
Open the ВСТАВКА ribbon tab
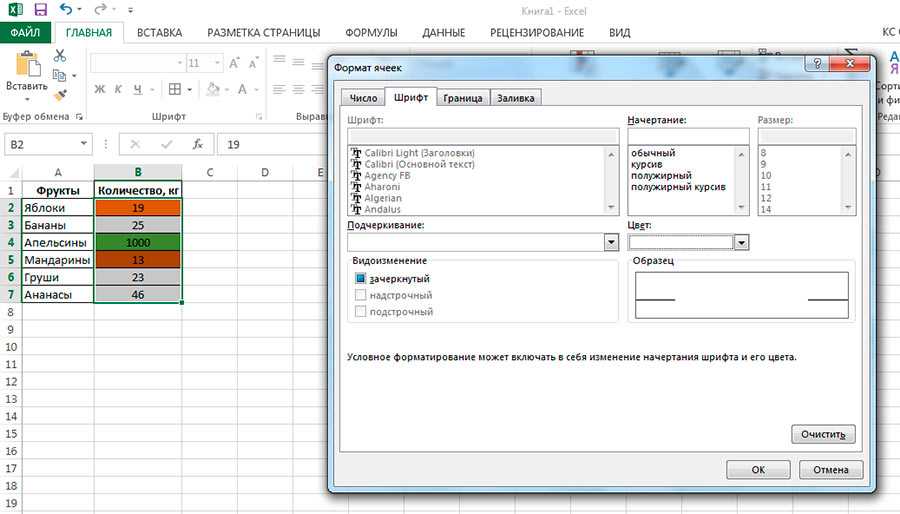pyautogui.click(x=160, y=33)
